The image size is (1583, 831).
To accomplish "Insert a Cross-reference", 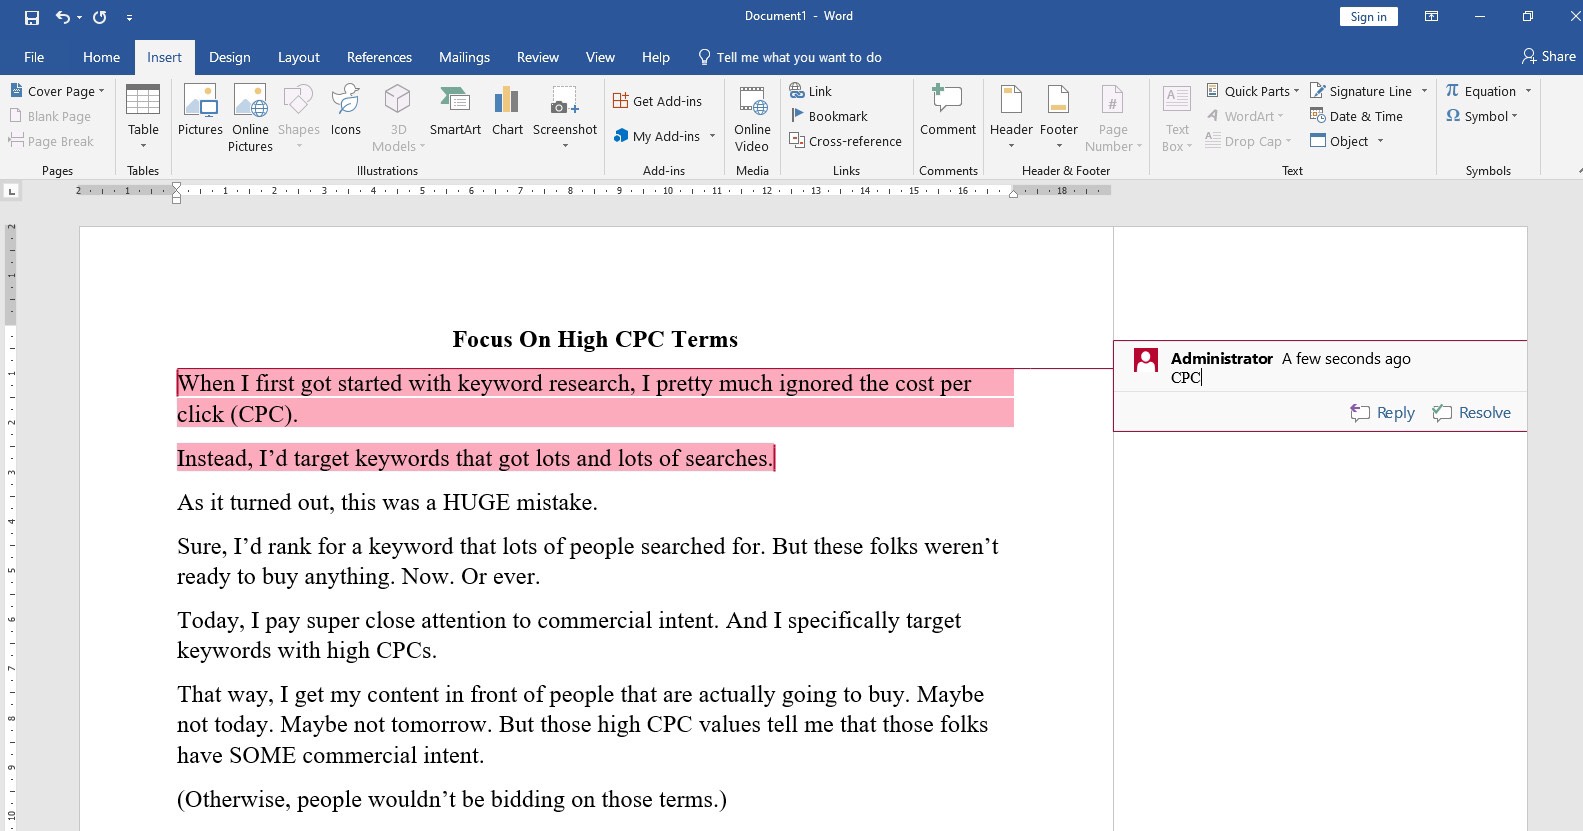I will click(845, 141).
